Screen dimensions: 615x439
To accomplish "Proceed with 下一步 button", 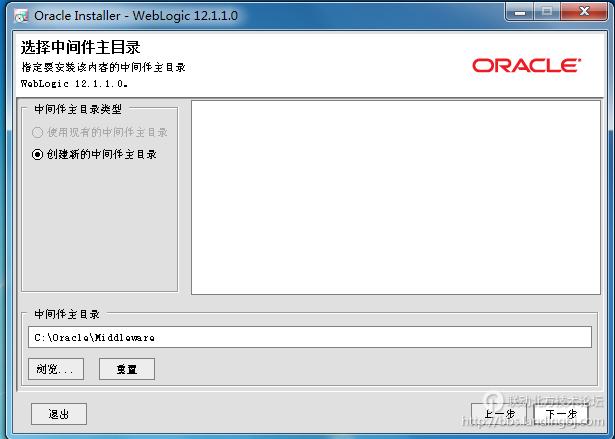I will 561,414.
